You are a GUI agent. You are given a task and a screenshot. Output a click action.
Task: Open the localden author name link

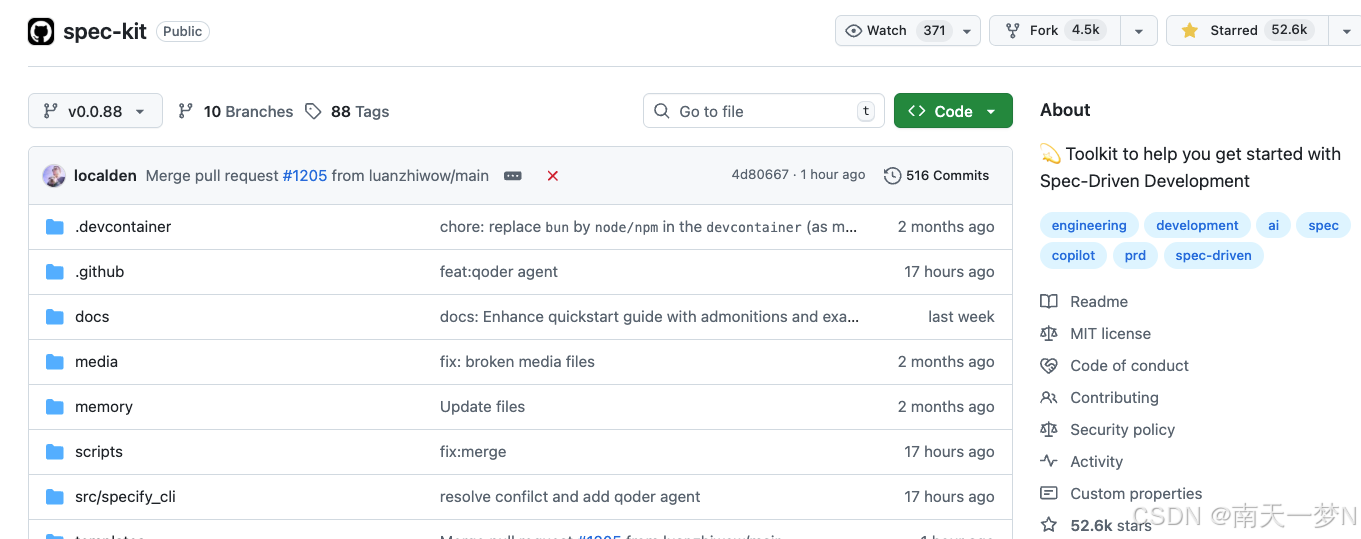[105, 175]
